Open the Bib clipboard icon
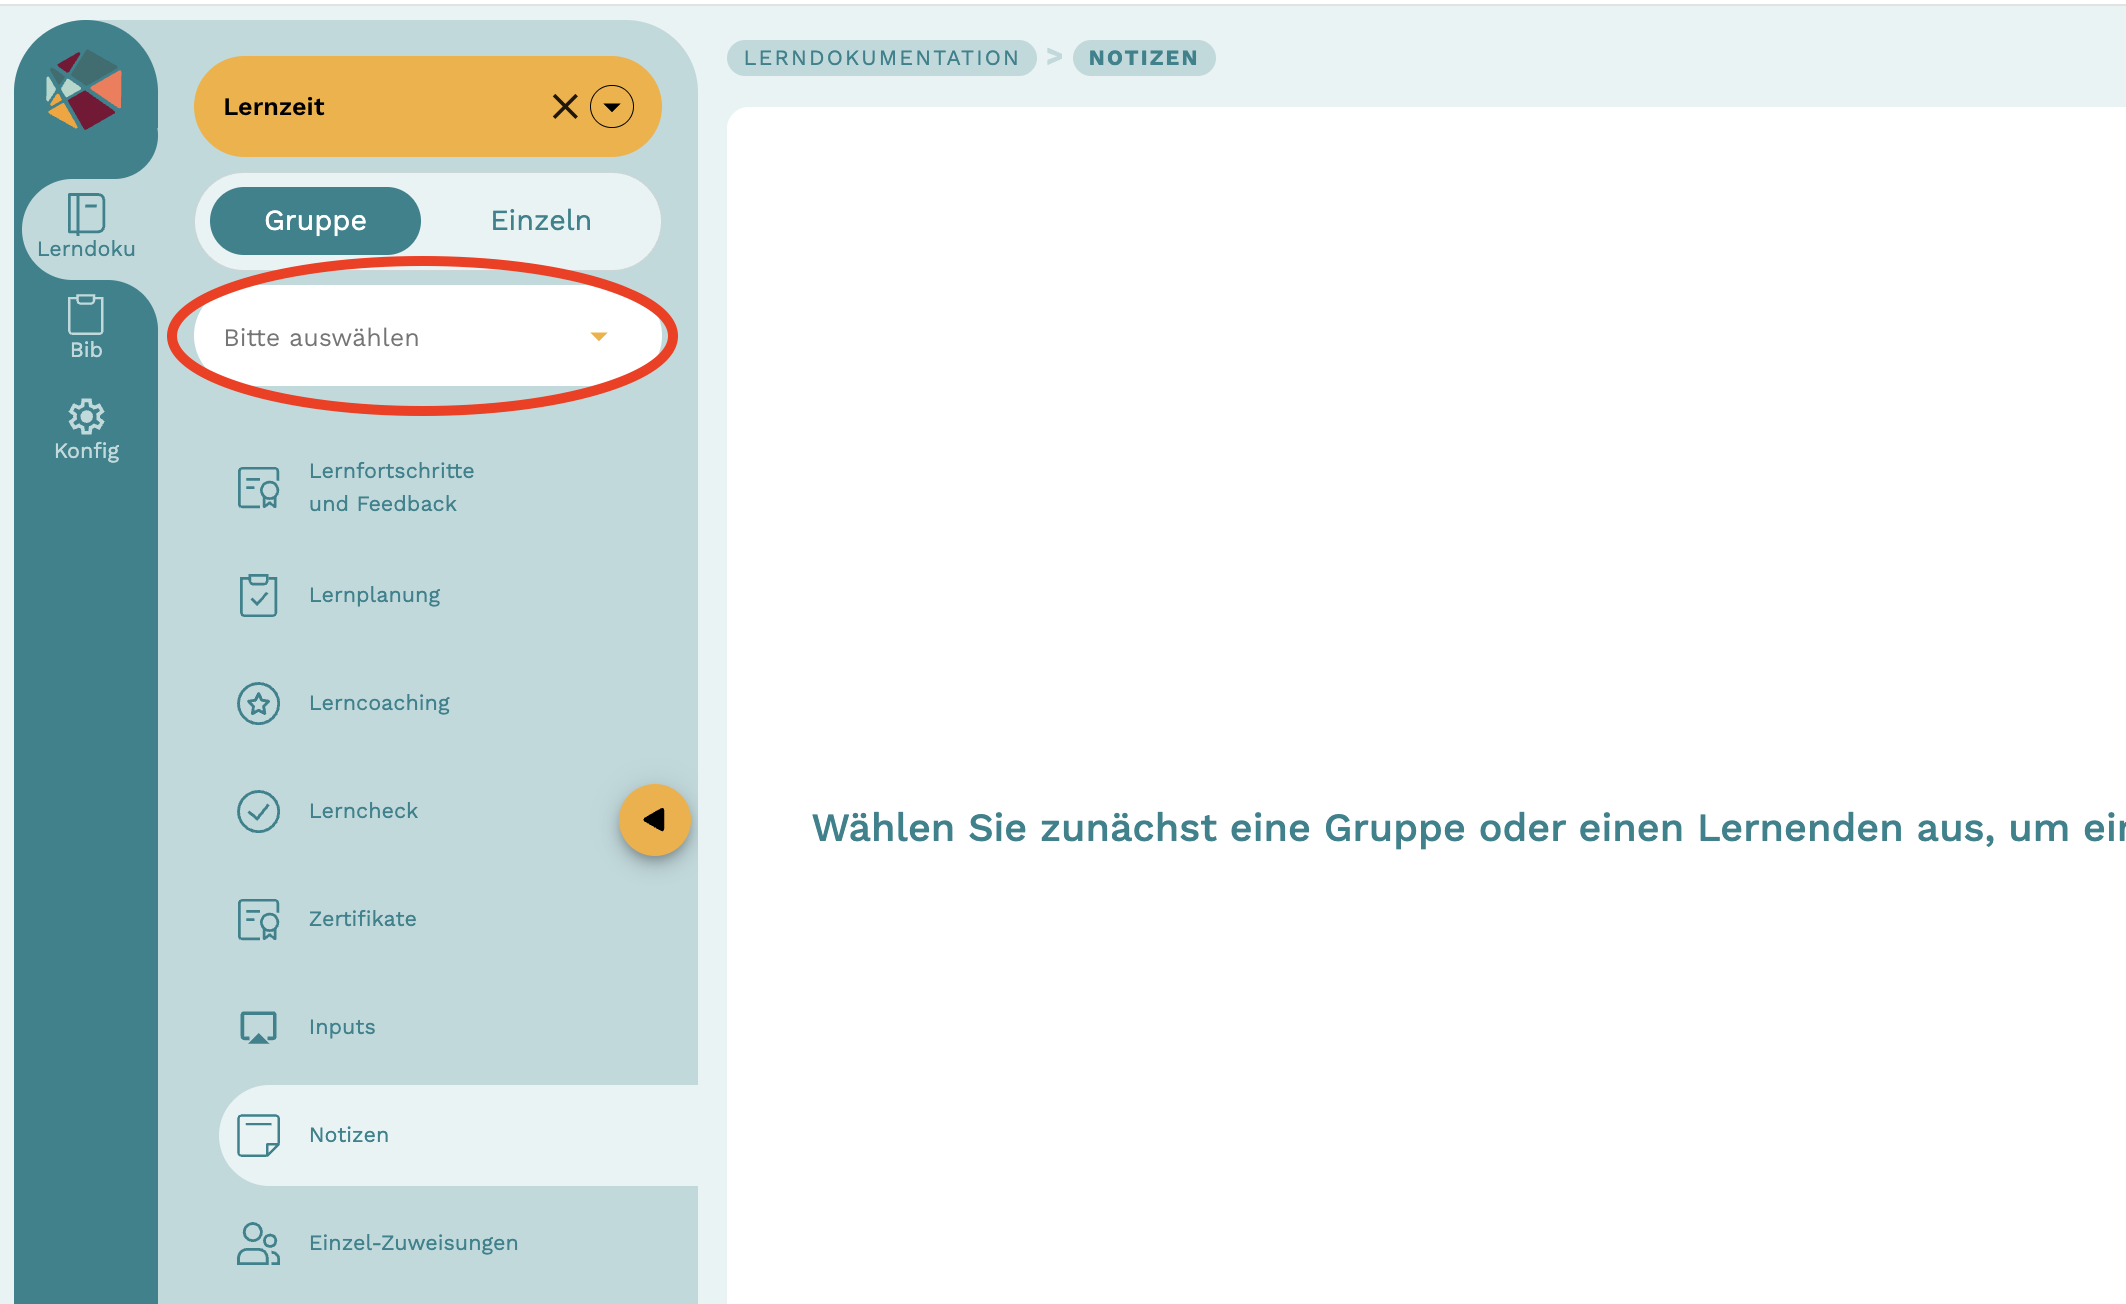The image size is (2126, 1304). coord(86,315)
